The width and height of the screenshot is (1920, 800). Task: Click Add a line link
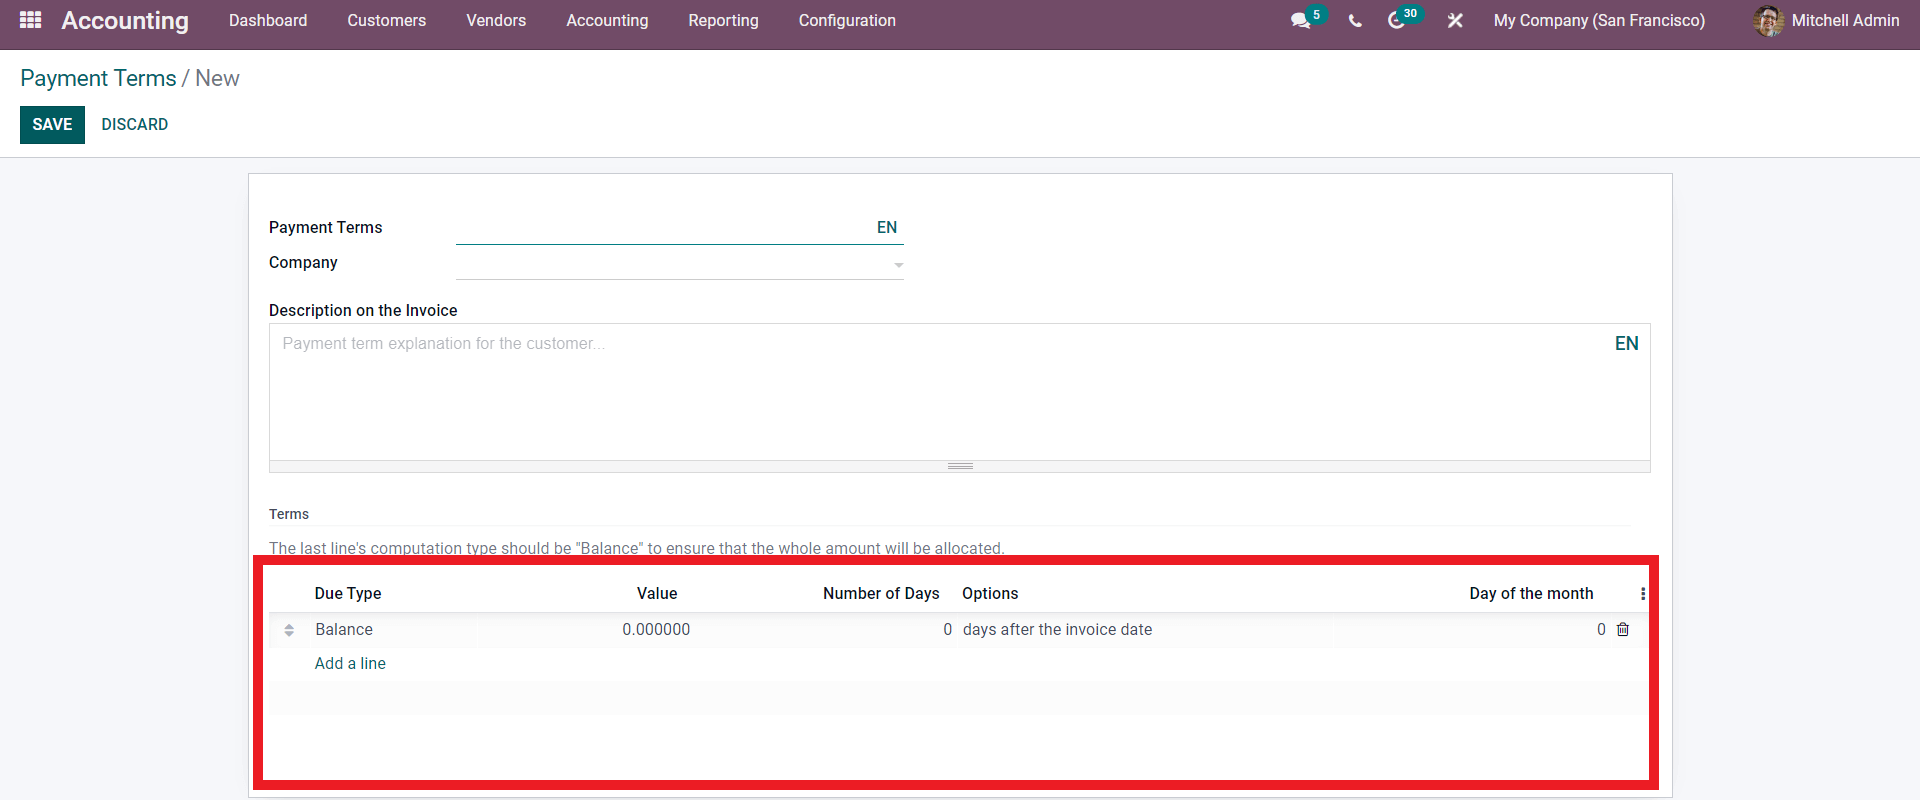tap(350, 663)
